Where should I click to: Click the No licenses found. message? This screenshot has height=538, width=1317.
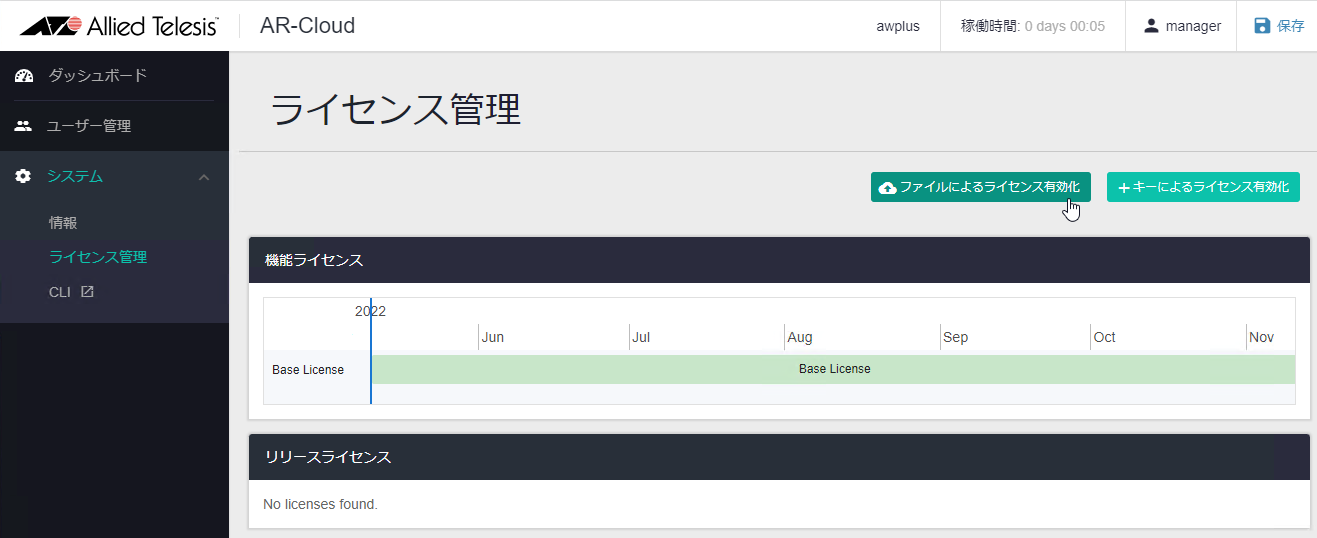tap(320, 504)
